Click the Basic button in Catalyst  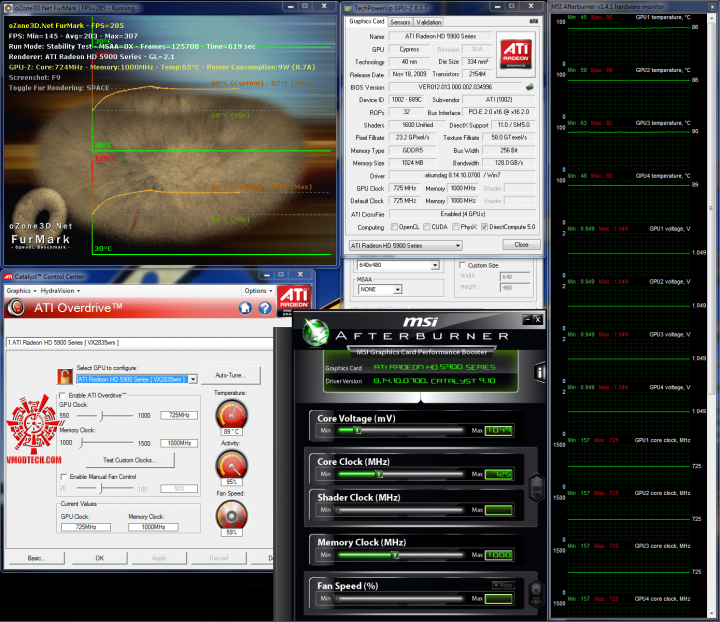tap(37, 558)
